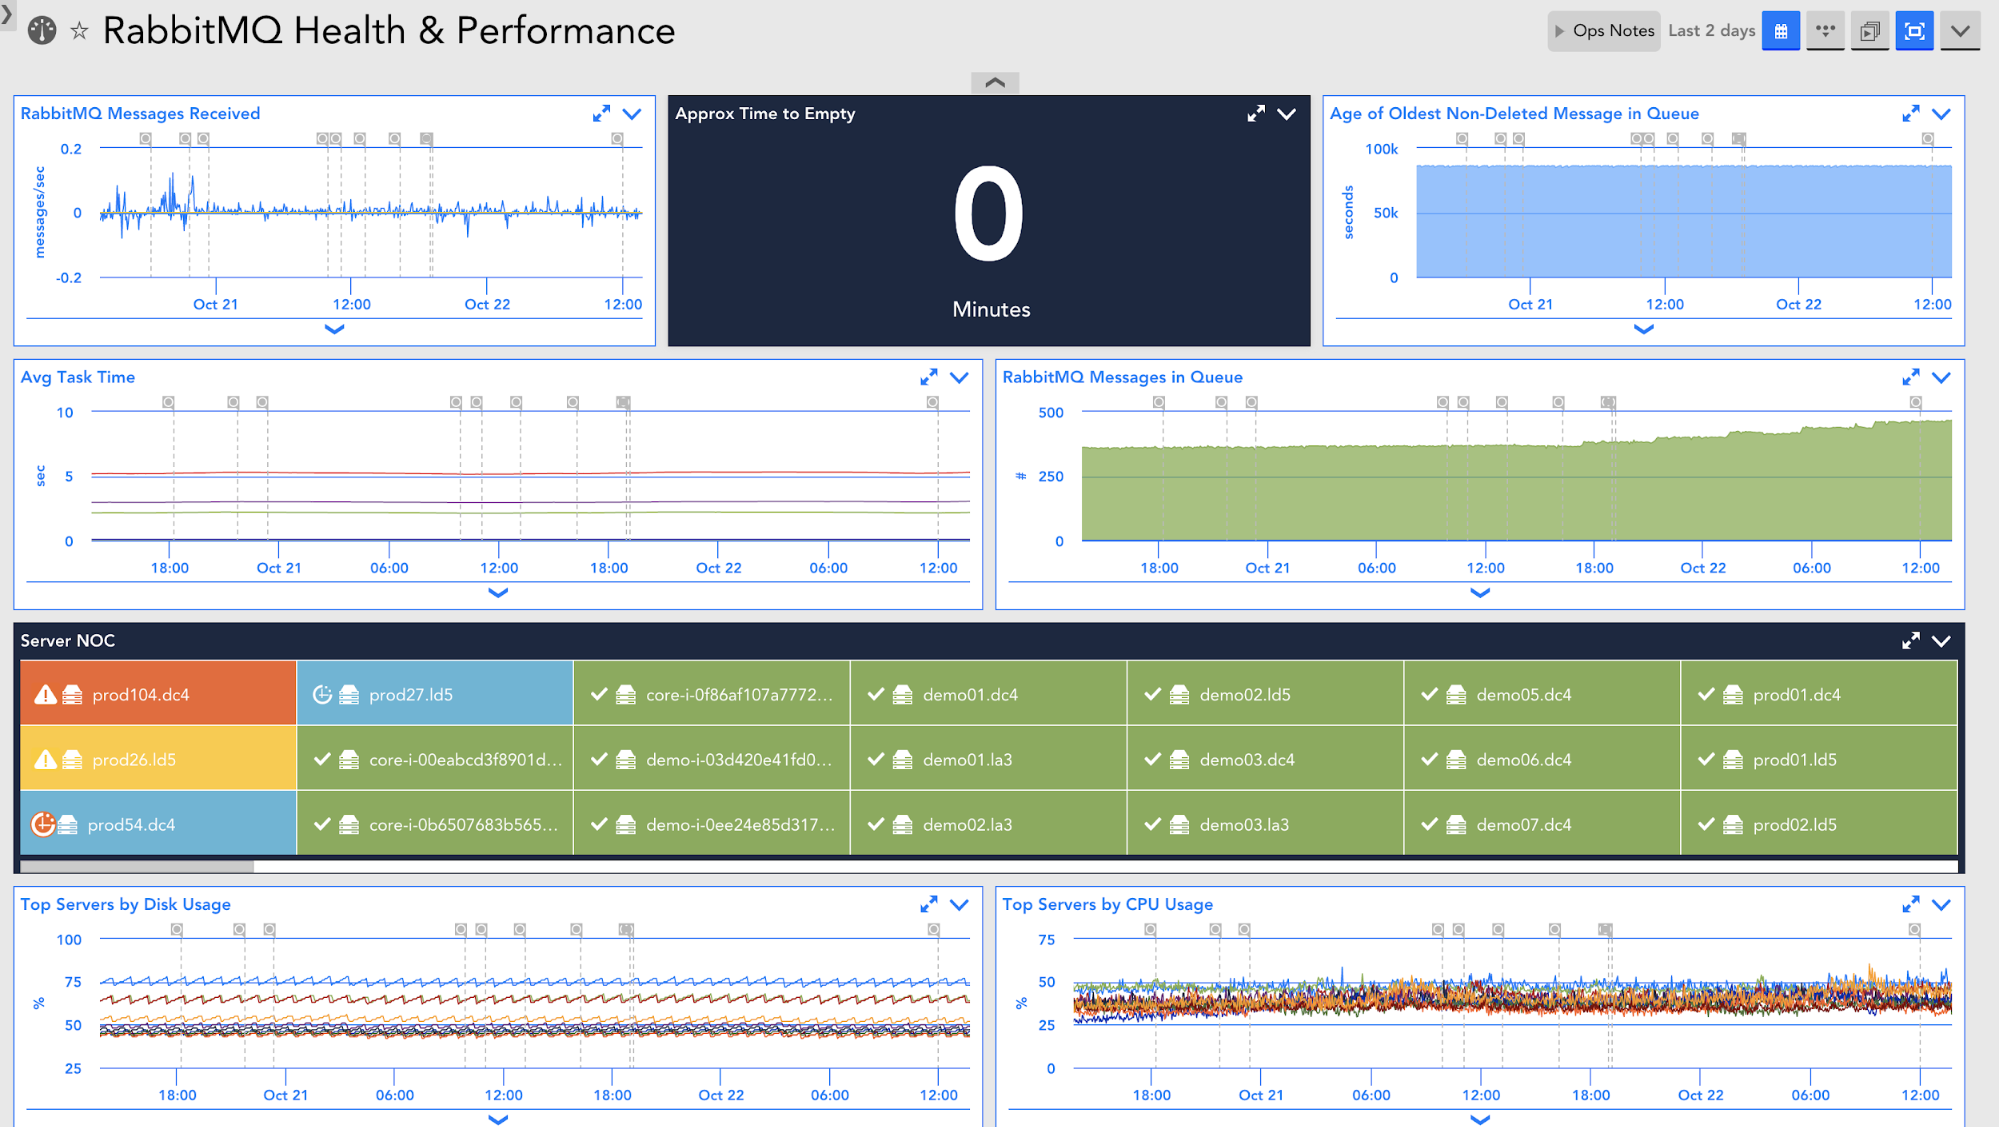
Task: Play the Ops Notes button
Action: (x=1604, y=31)
